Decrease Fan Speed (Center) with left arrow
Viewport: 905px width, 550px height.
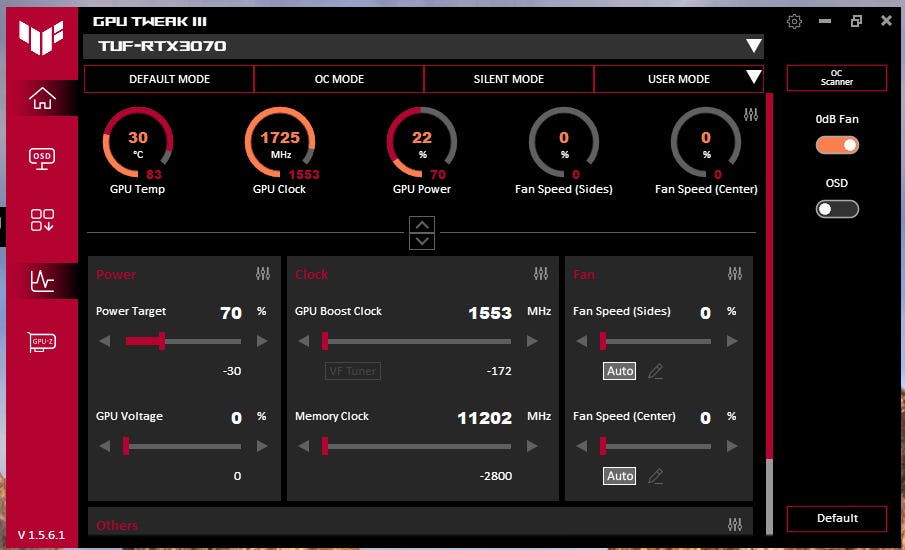582,446
